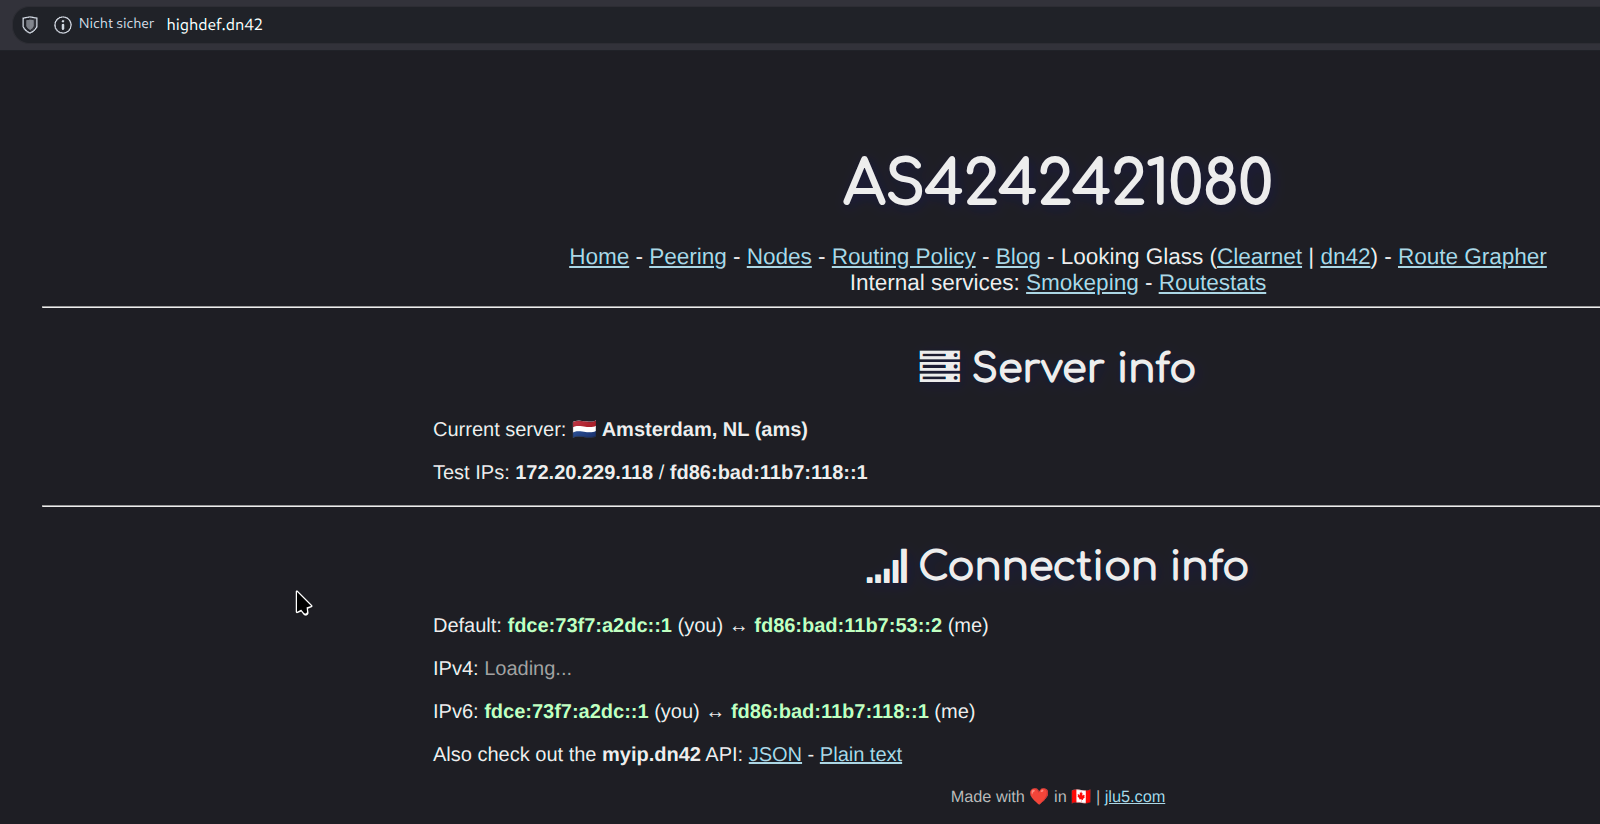Open the Home link
The width and height of the screenshot is (1600, 824).
click(598, 257)
